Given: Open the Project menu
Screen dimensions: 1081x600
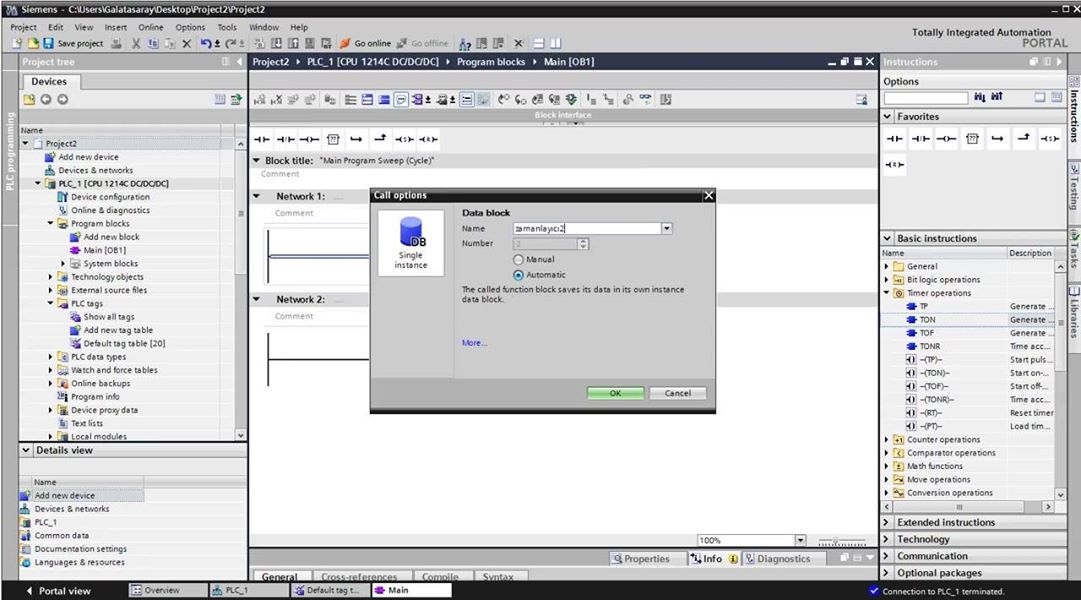Looking at the screenshot, I should [x=23, y=28].
